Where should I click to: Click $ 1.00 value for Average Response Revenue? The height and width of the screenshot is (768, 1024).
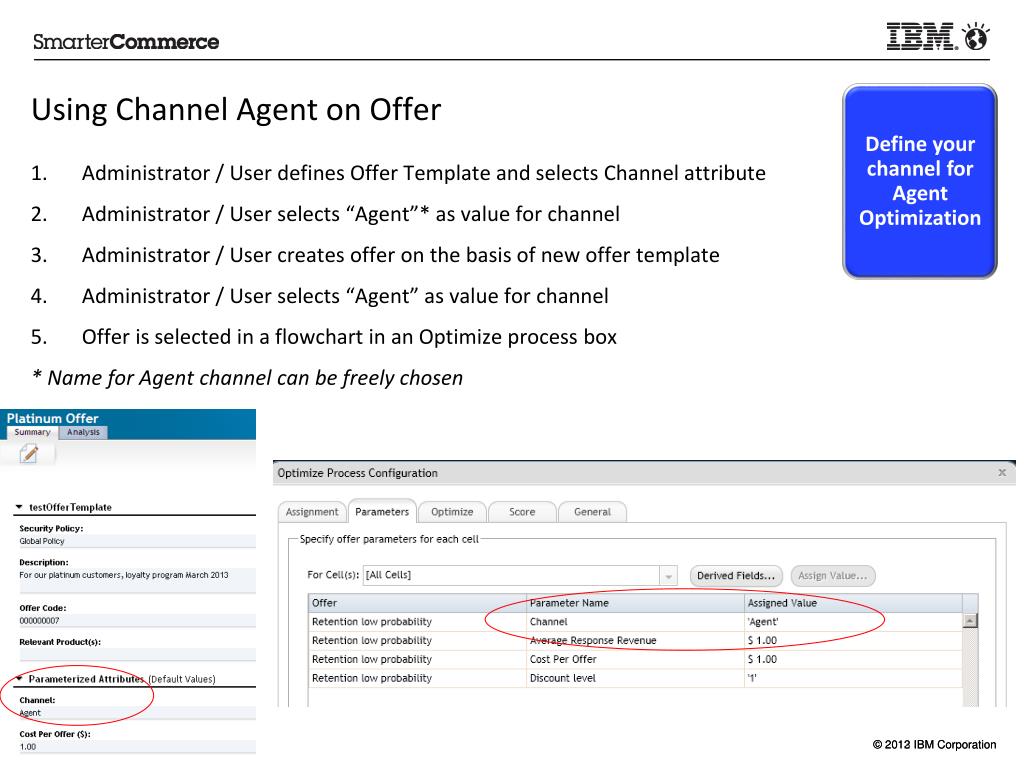click(x=853, y=641)
